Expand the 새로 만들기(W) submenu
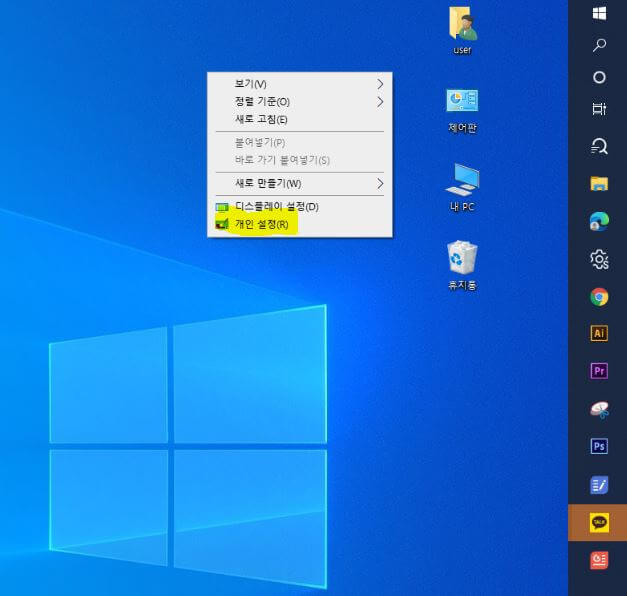This screenshot has height=596, width=627. [300, 184]
